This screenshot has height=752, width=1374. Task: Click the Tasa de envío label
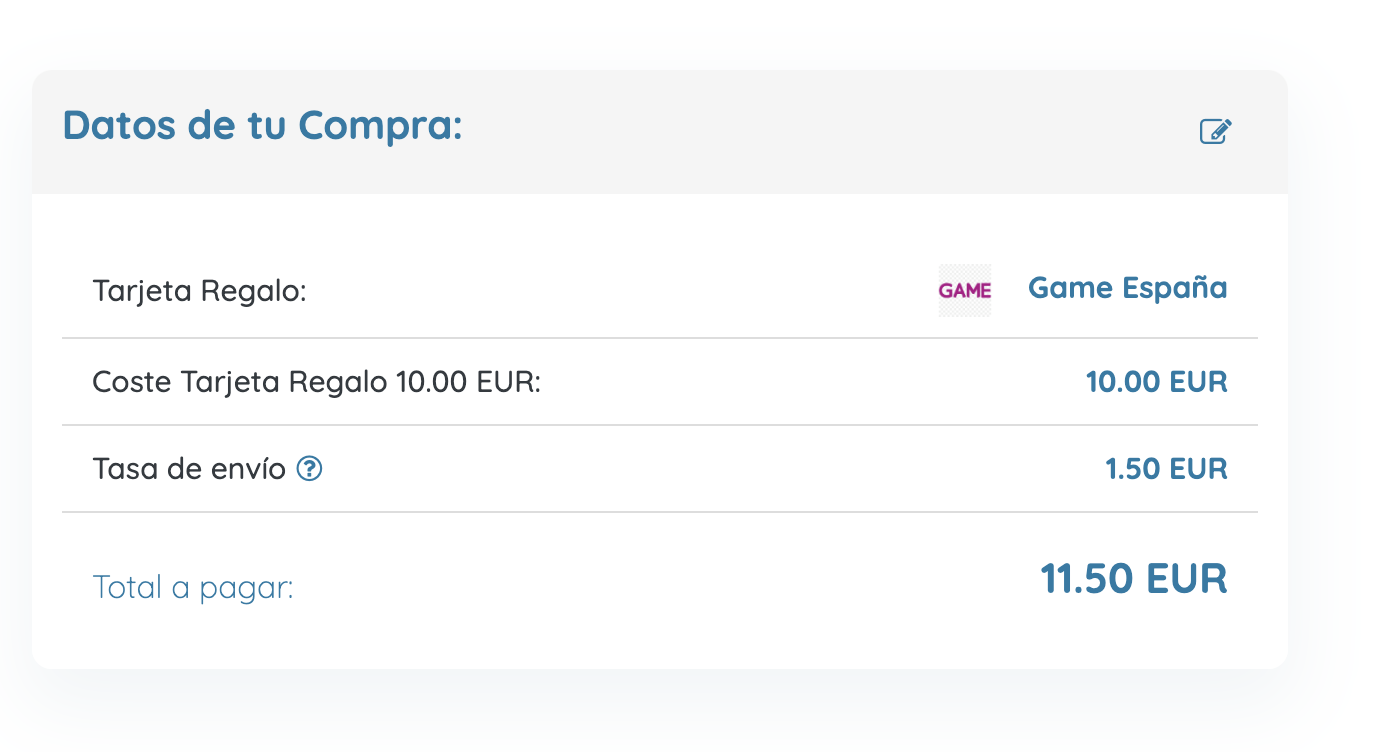pos(189,469)
